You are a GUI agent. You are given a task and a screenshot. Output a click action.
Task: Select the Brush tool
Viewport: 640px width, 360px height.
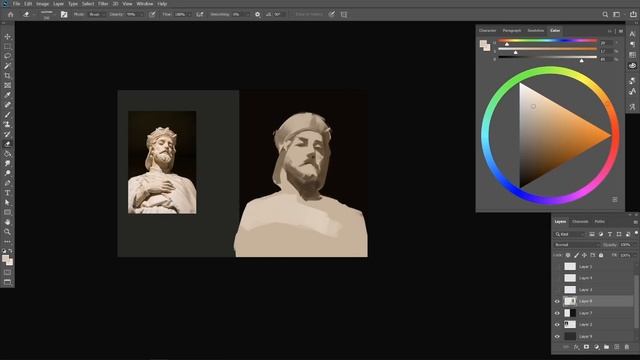tap(7, 115)
